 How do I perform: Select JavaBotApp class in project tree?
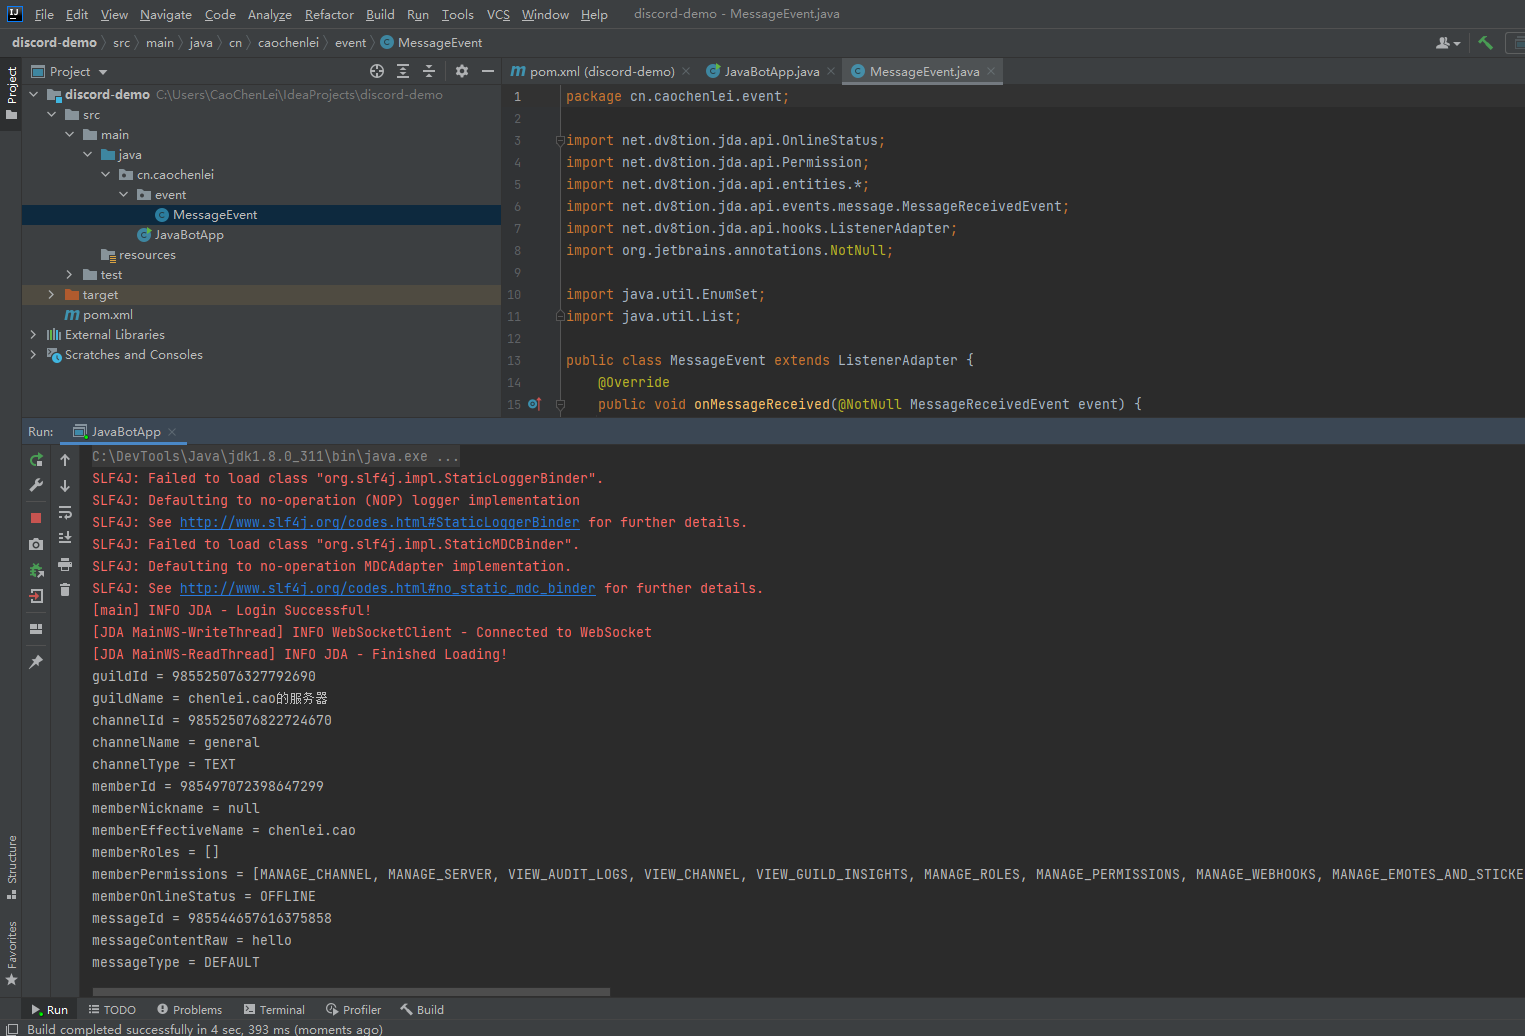(x=188, y=235)
